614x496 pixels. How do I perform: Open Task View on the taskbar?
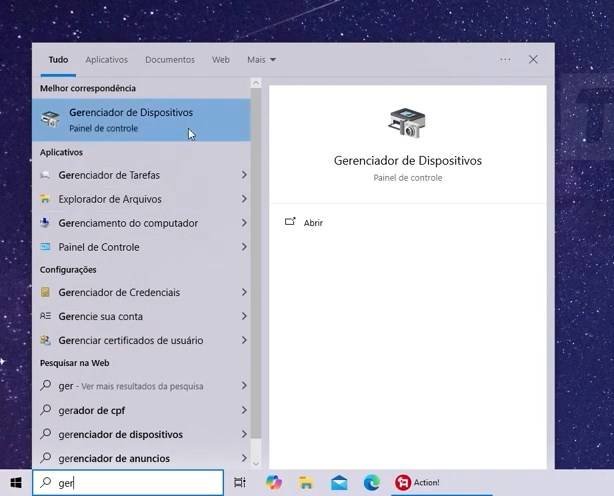(x=240, y=482)
